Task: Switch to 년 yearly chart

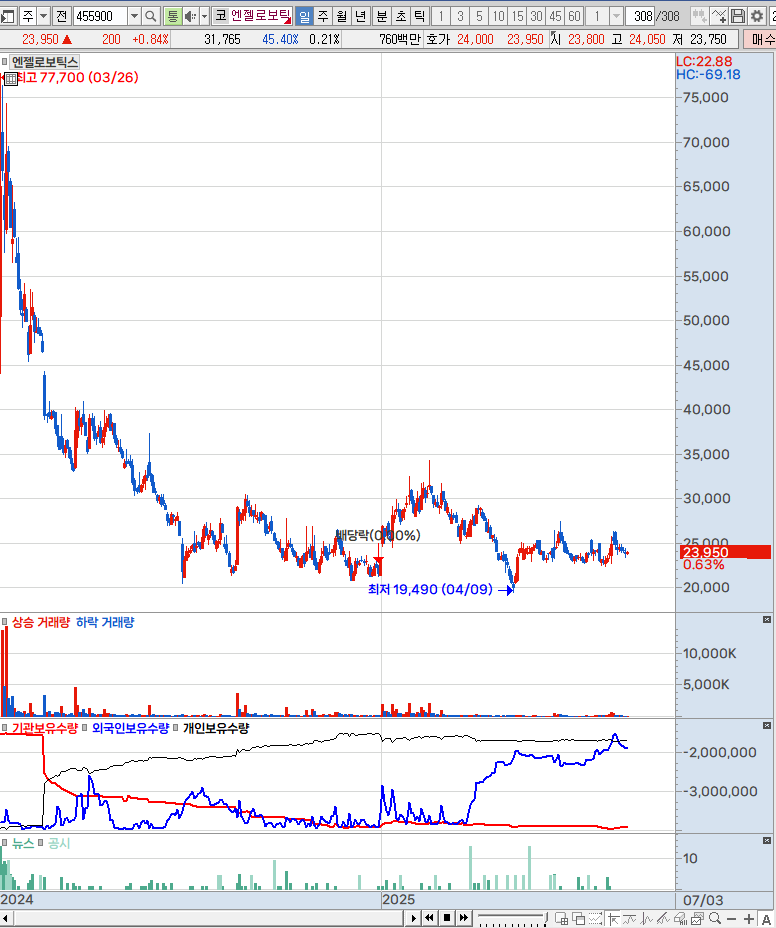Action: point(361,16)
